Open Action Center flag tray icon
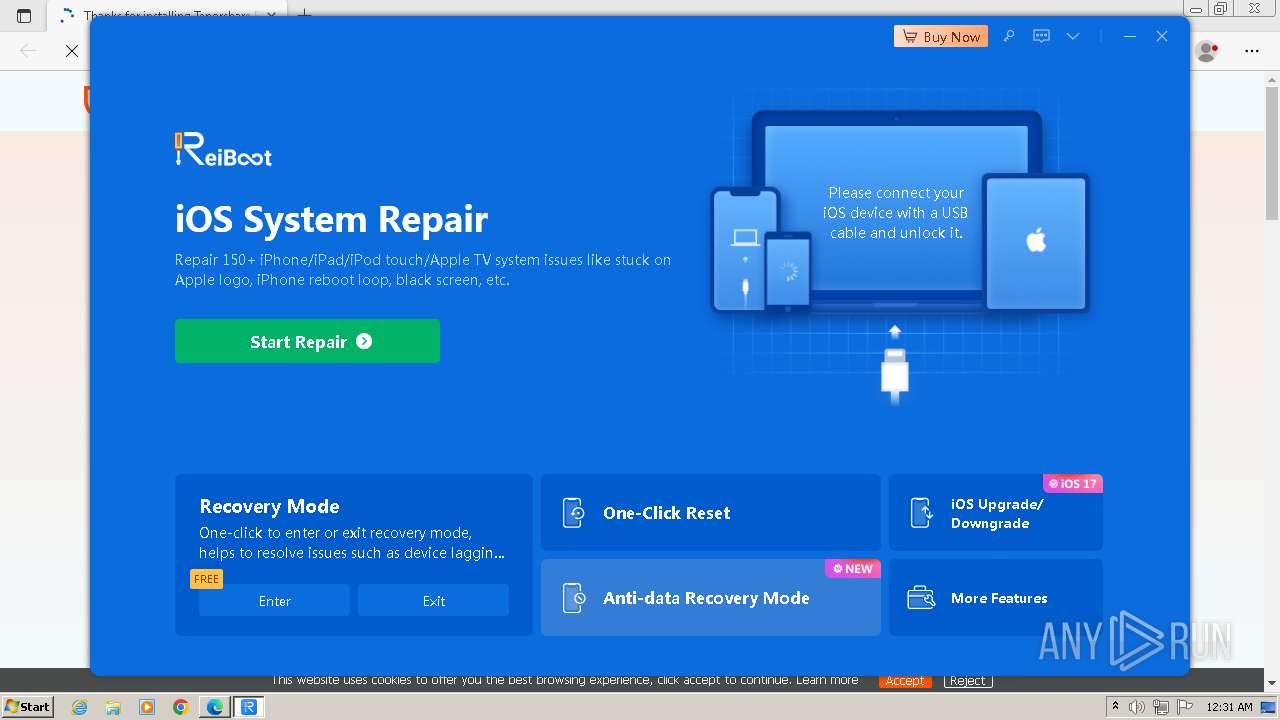Viewport: 1280px width, 720px height. pos(1183,707)
